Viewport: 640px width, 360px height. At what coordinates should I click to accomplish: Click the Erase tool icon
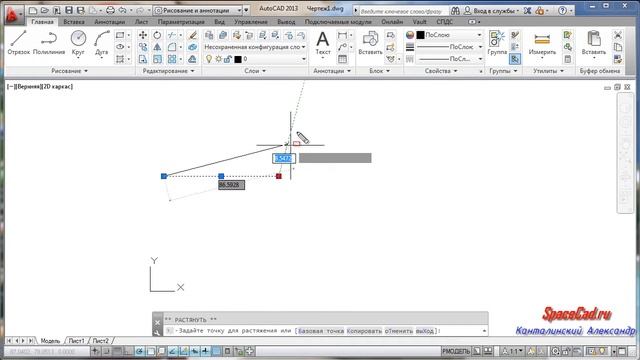click(x=193, y=35)
